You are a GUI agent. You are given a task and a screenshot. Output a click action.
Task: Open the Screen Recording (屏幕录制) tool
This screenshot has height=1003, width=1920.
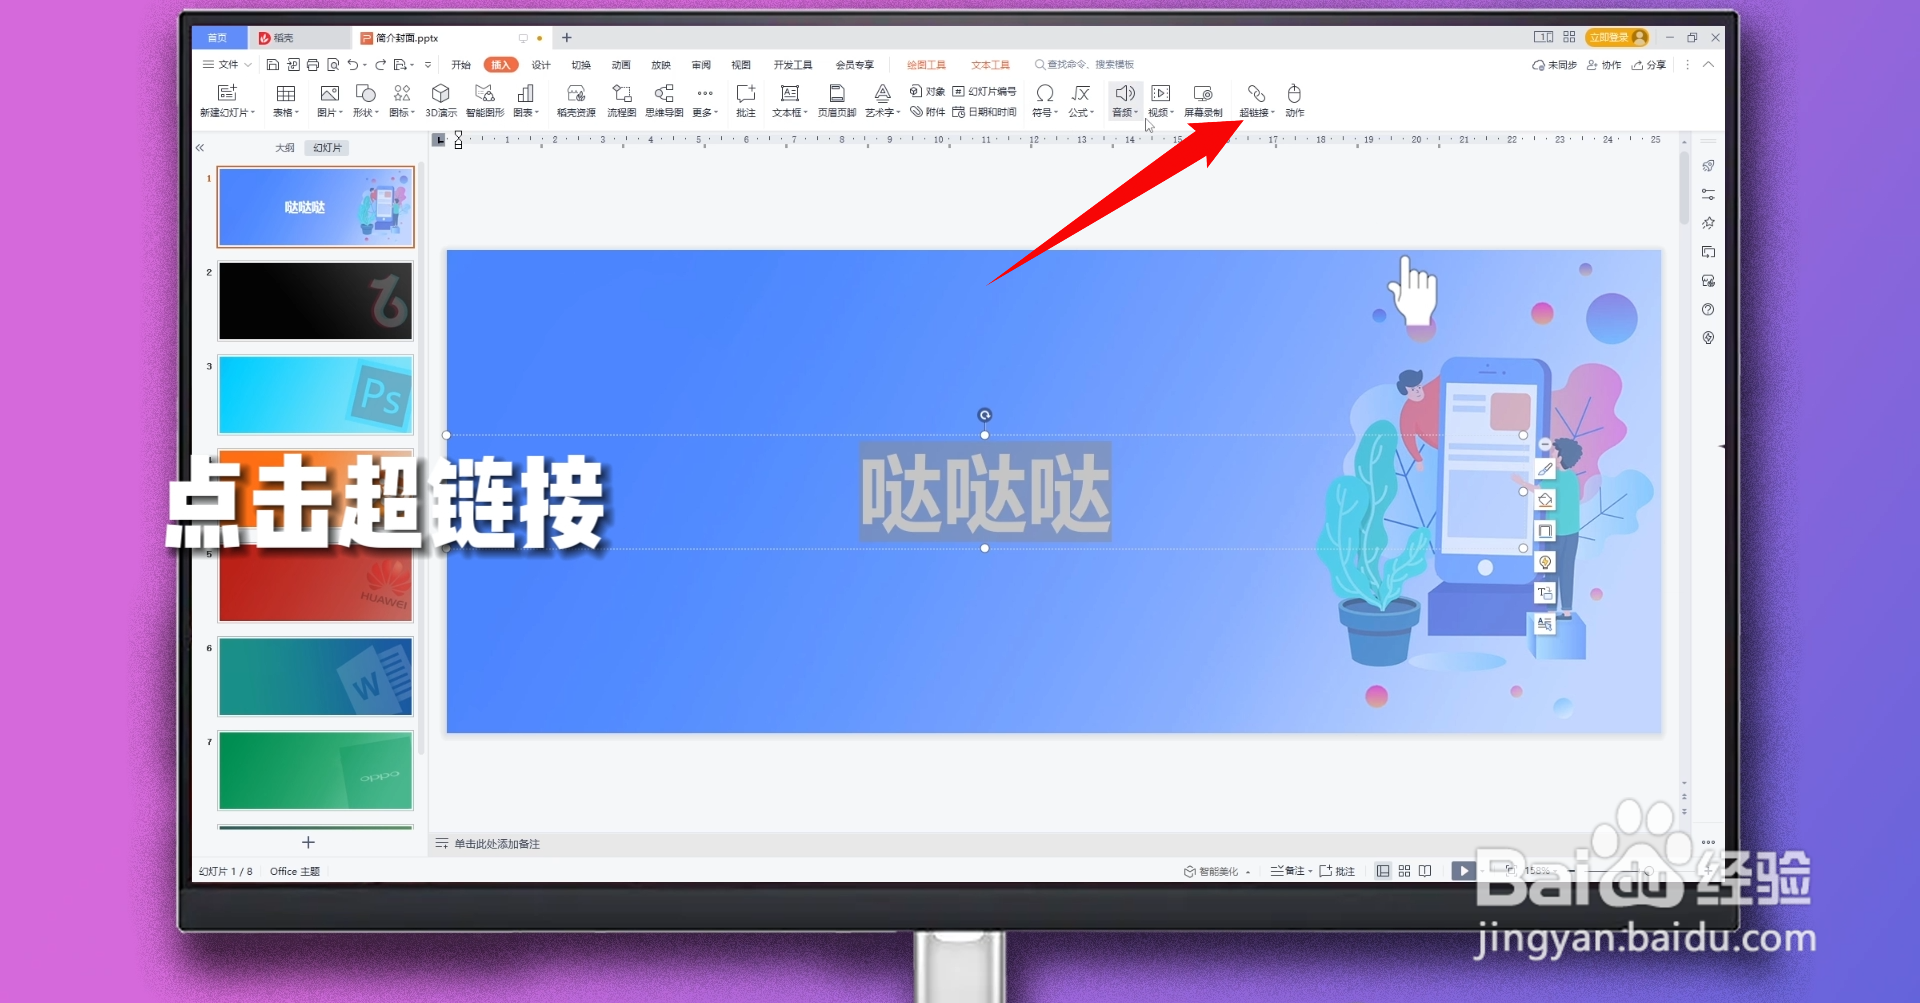[x=1203, y=100]
